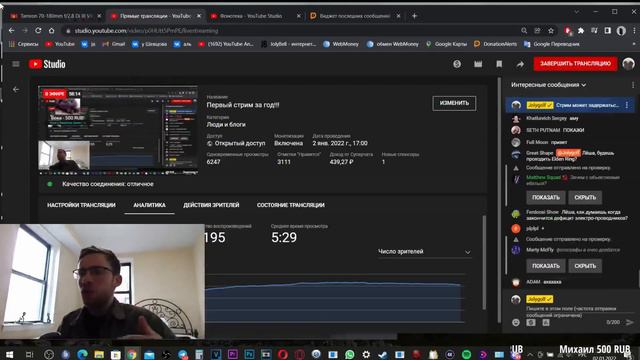Open Chrome side panel icon
This screenshot has height=360, width=640.
click(608, 31)
